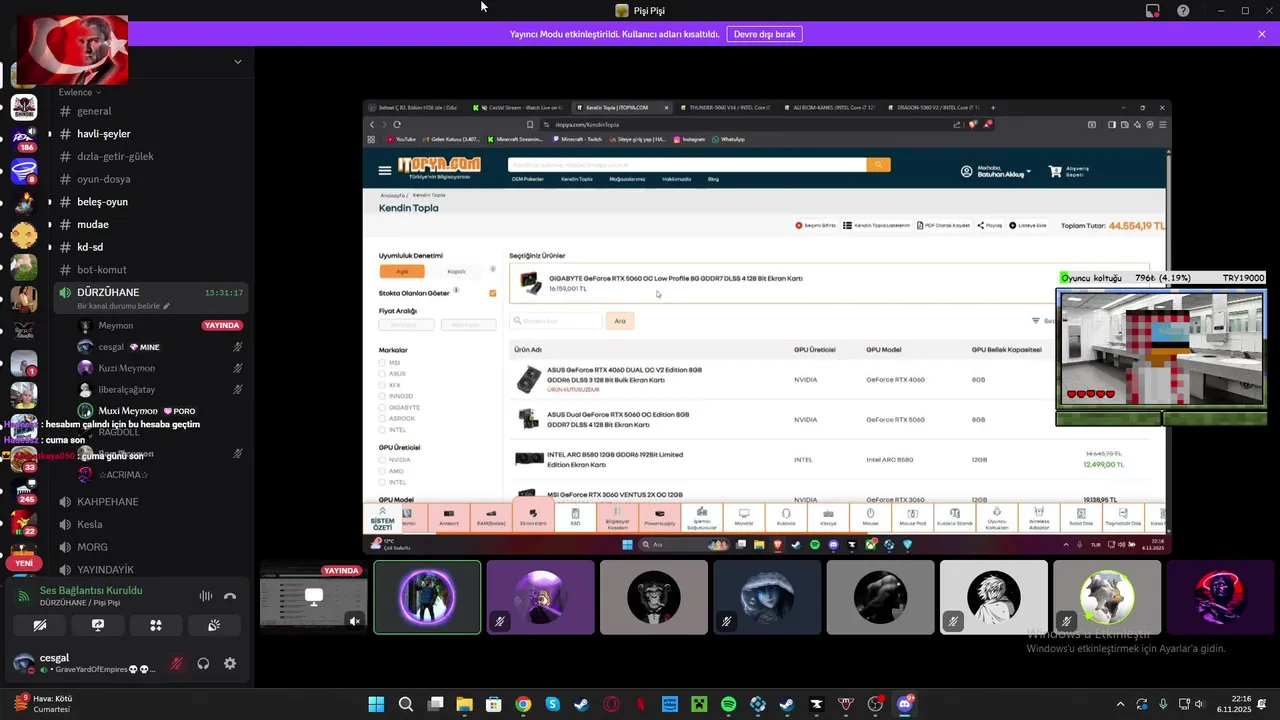Viewport: 1280px width, 720px height.
Task: Start an activity from voice panel
Action: tap(156, 625)
